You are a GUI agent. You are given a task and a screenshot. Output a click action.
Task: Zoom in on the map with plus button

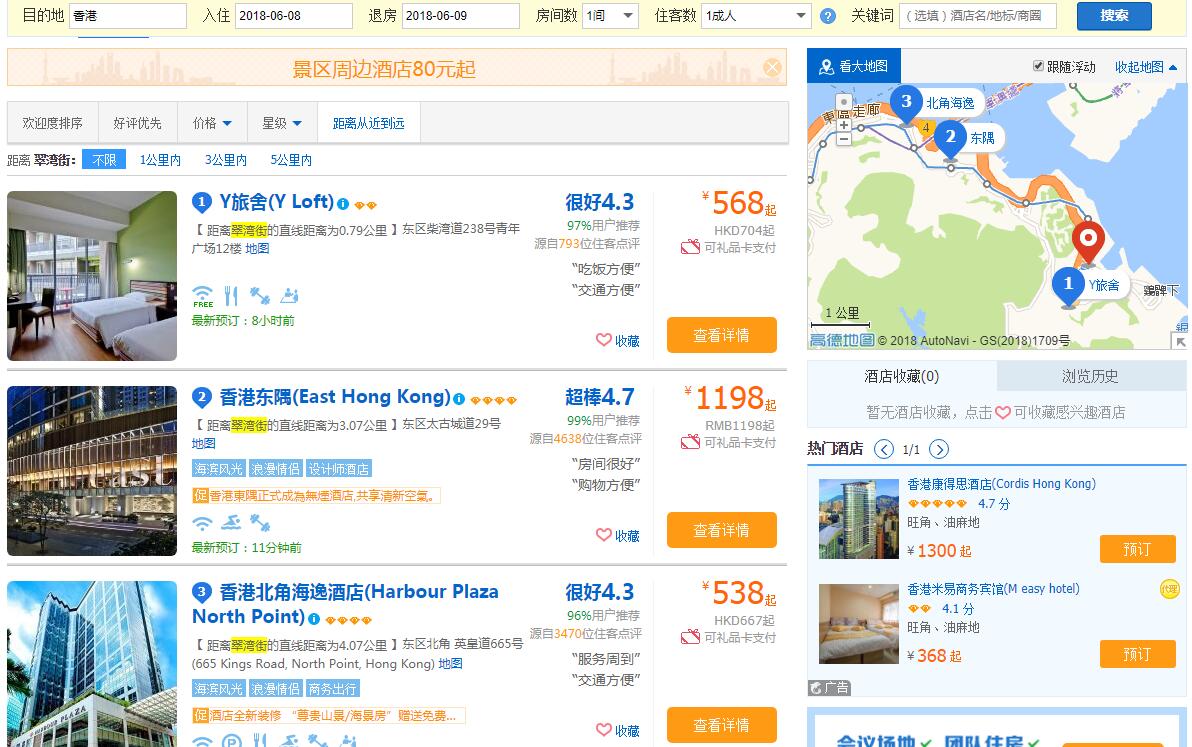(844, 125)
